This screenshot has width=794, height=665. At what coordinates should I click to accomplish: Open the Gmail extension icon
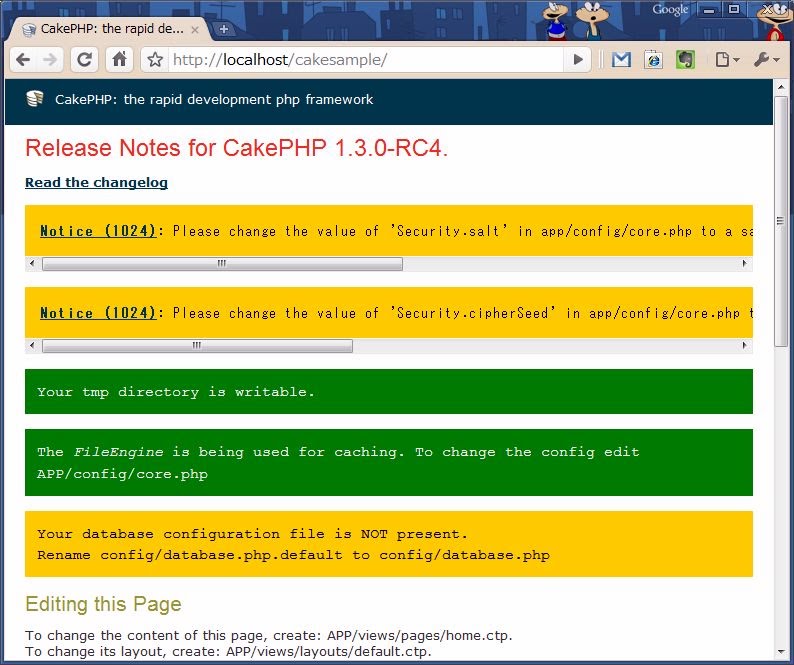(621, 60)
